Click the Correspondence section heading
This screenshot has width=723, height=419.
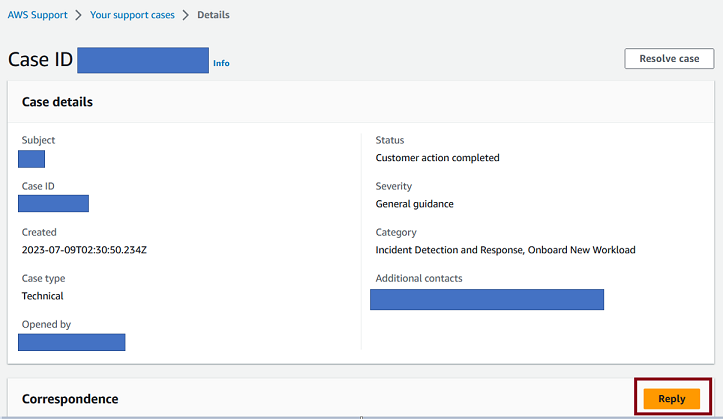70,399
